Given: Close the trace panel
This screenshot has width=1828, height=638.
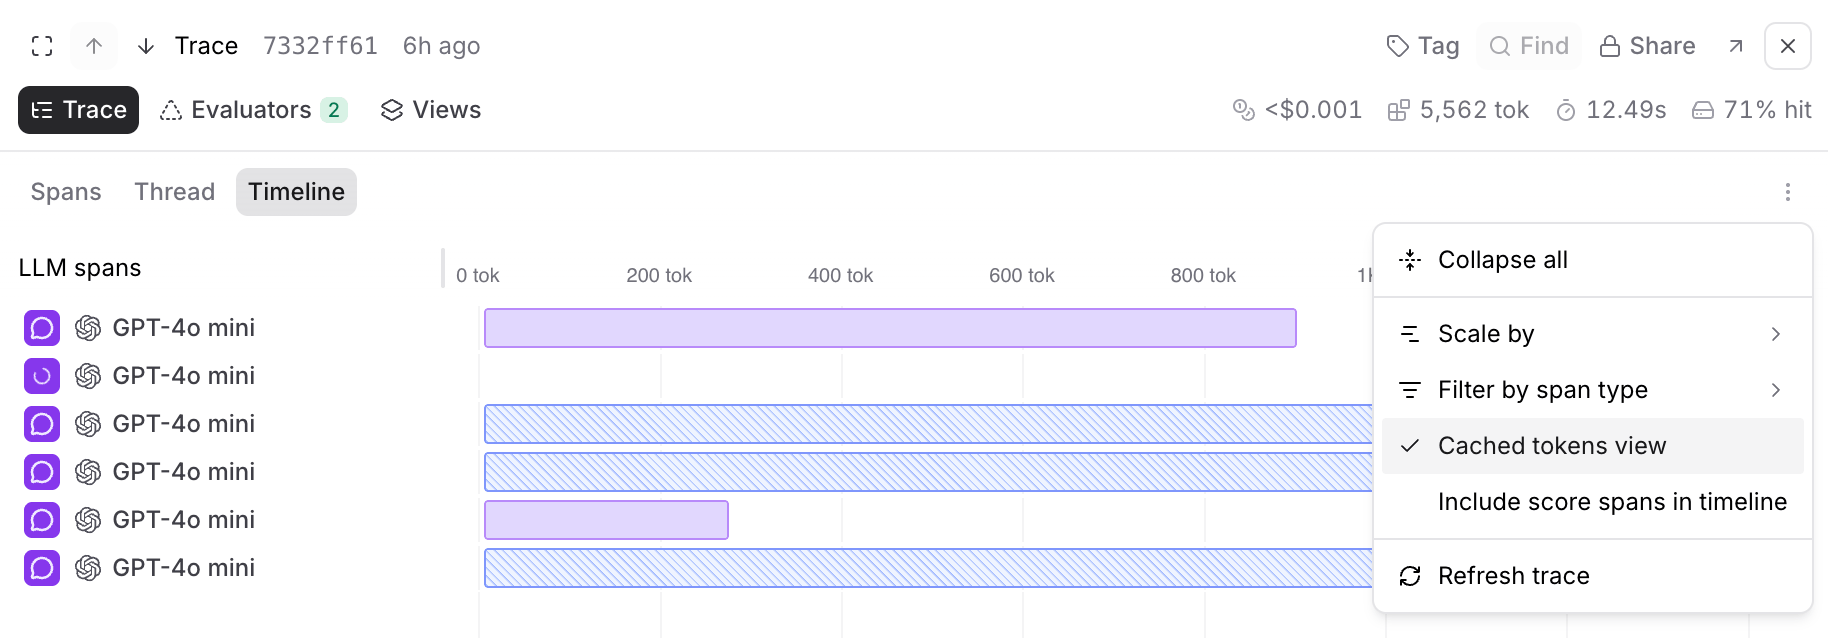Looking at the screenshot, I should coord(1788,46).
